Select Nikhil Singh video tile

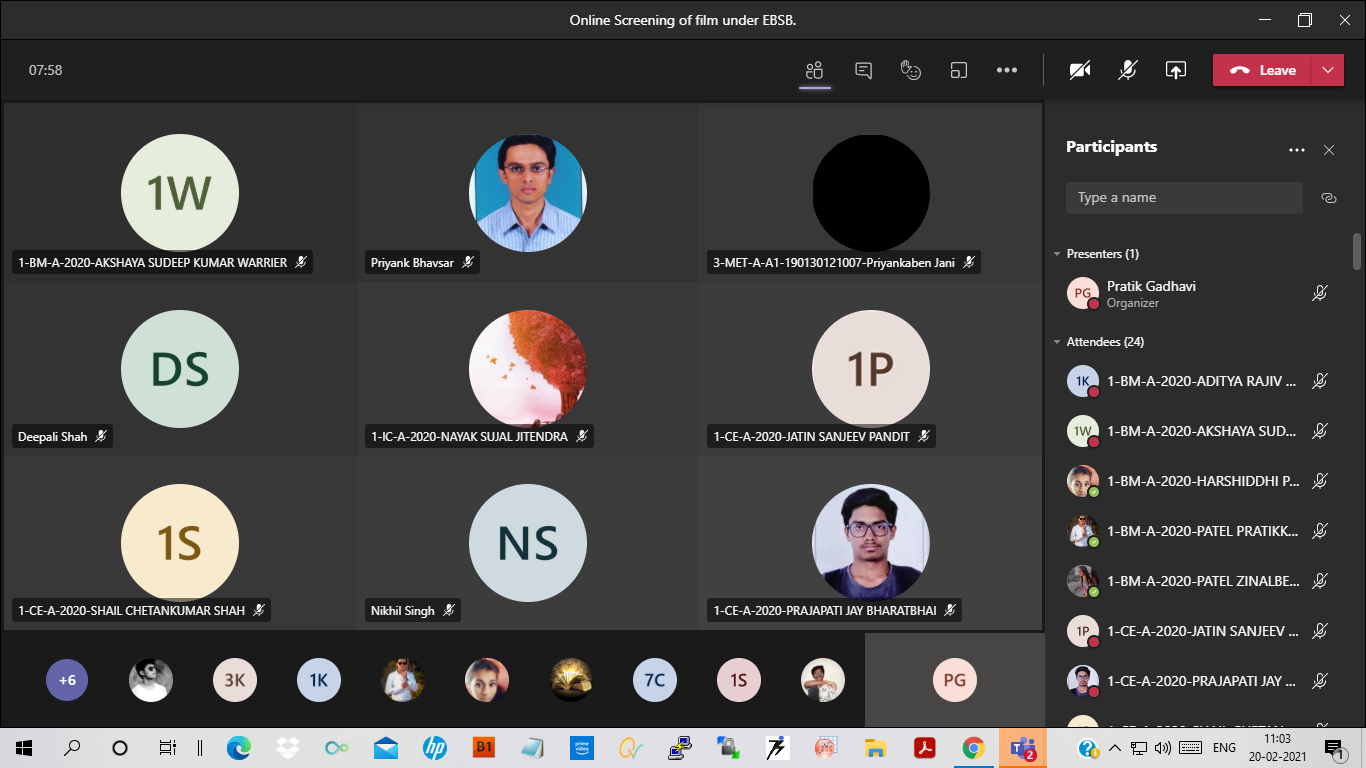pyautogui.click(x=528, y=543)
